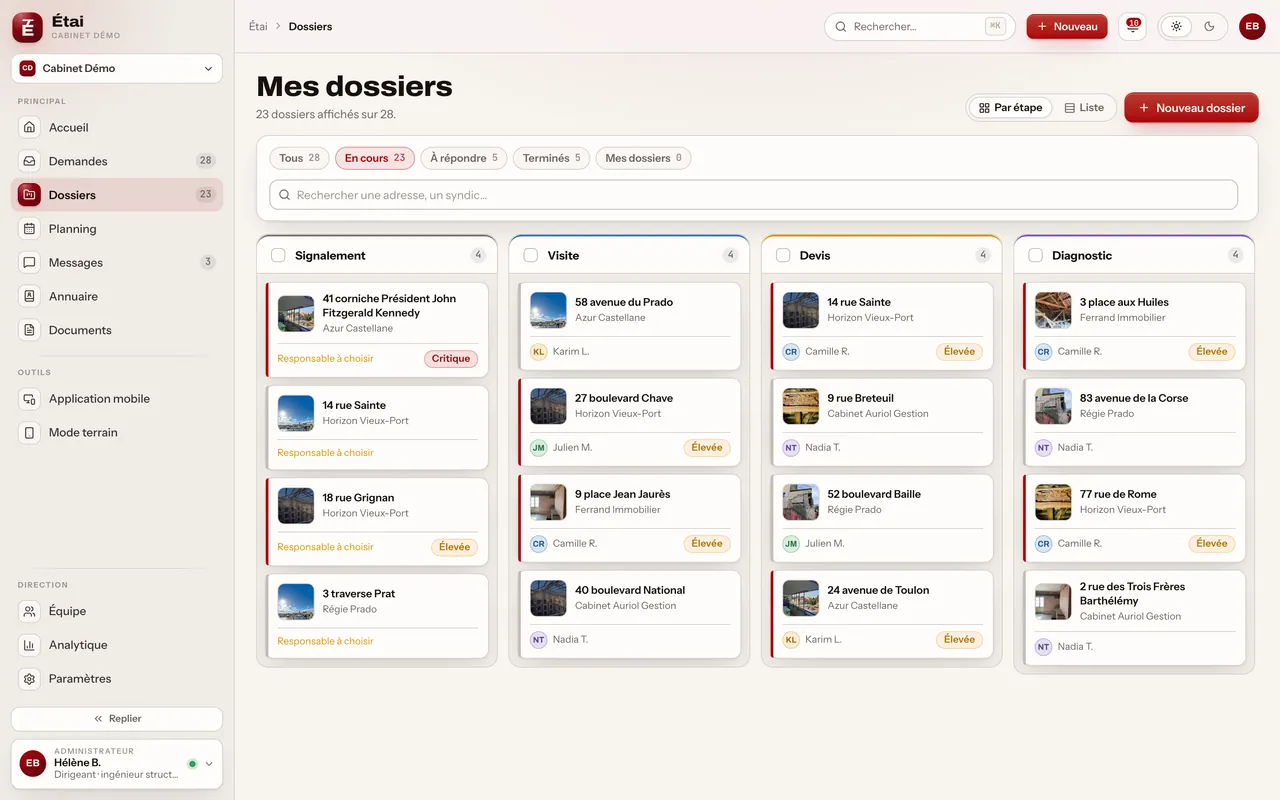Click the Nouveau dossier button

[x=1191, y=108]
